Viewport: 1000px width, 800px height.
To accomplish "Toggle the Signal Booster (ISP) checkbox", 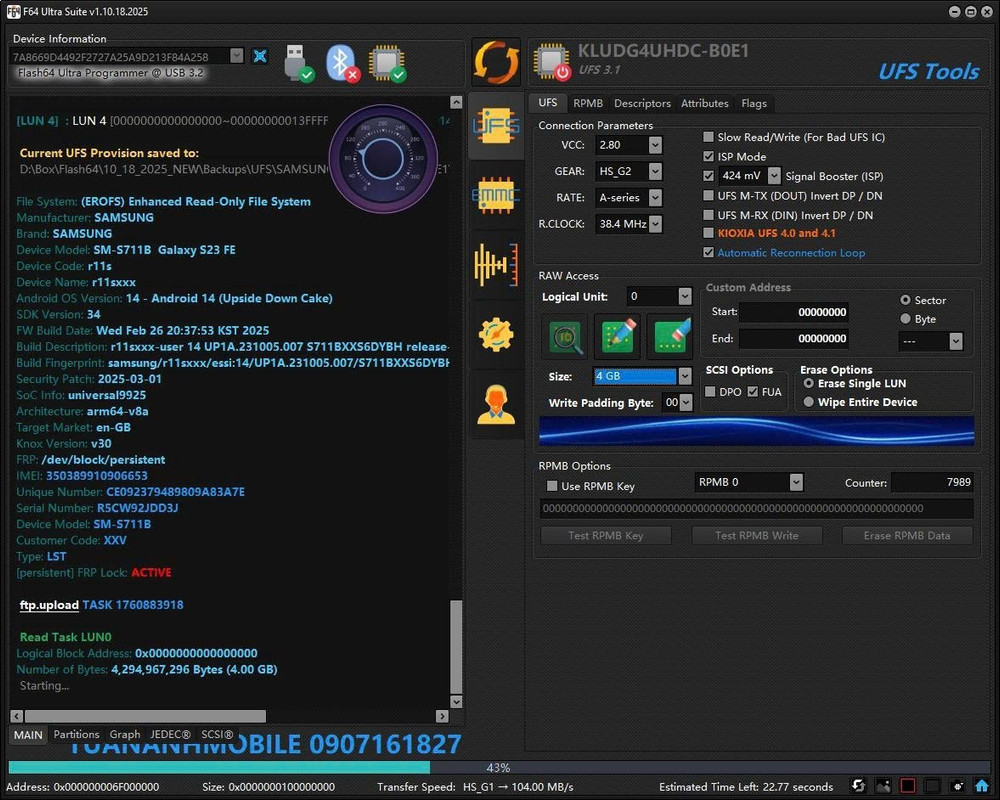I will (x=708, y=175).
